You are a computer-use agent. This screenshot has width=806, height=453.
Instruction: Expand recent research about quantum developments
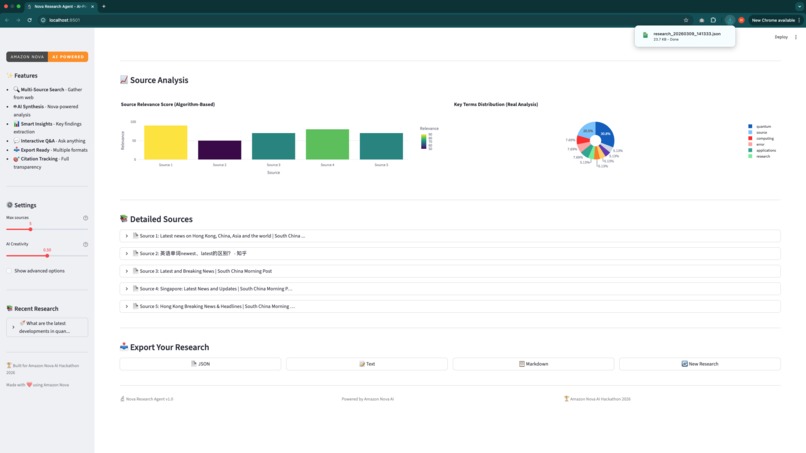click(x=47, y=327)
